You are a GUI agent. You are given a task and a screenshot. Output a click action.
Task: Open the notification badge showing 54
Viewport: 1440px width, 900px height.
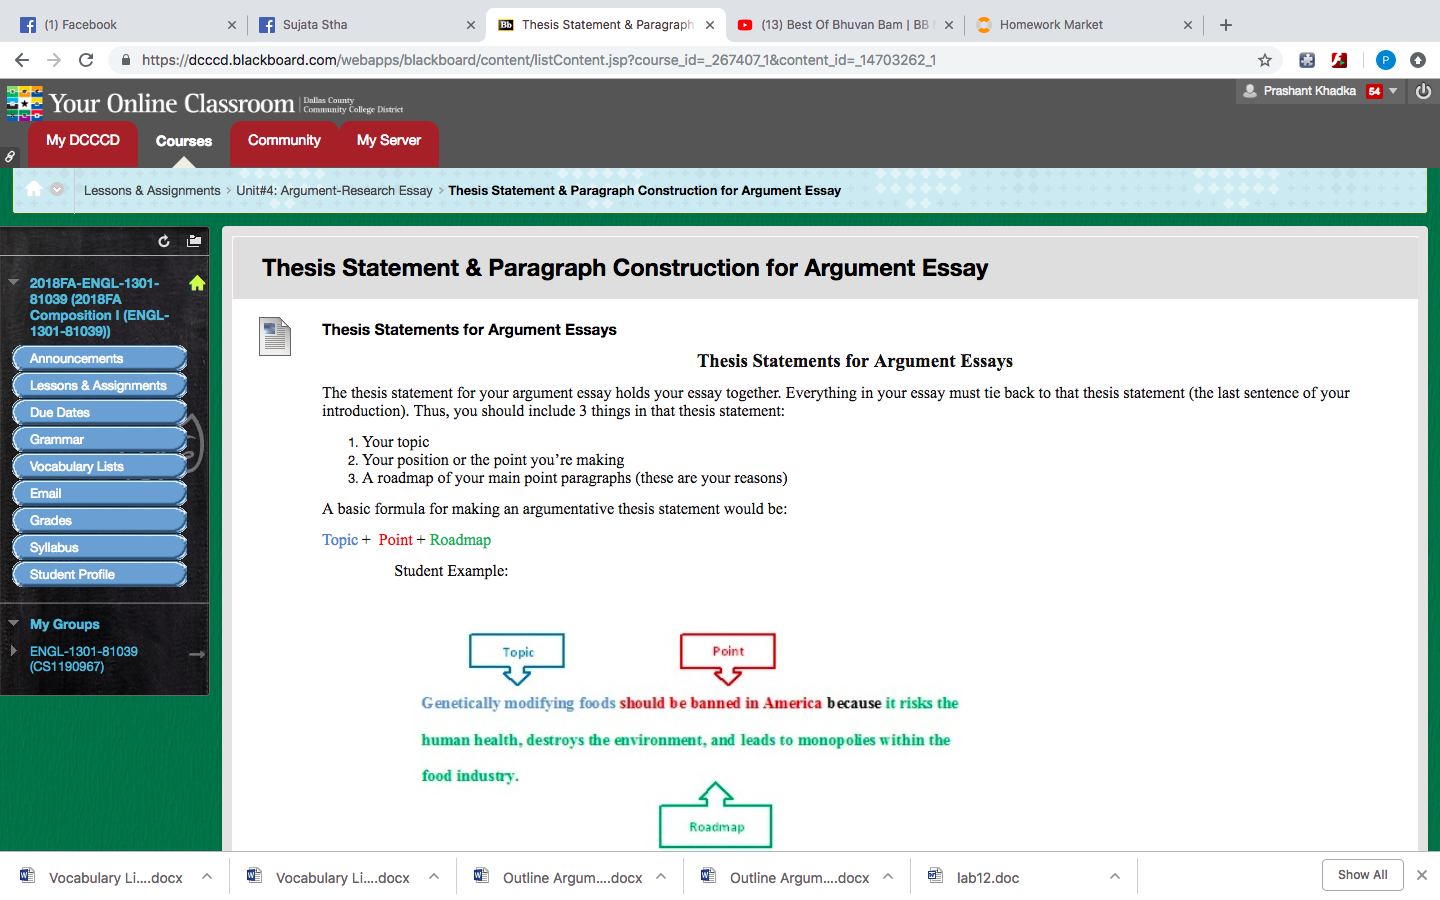[x=1375, y=91]
